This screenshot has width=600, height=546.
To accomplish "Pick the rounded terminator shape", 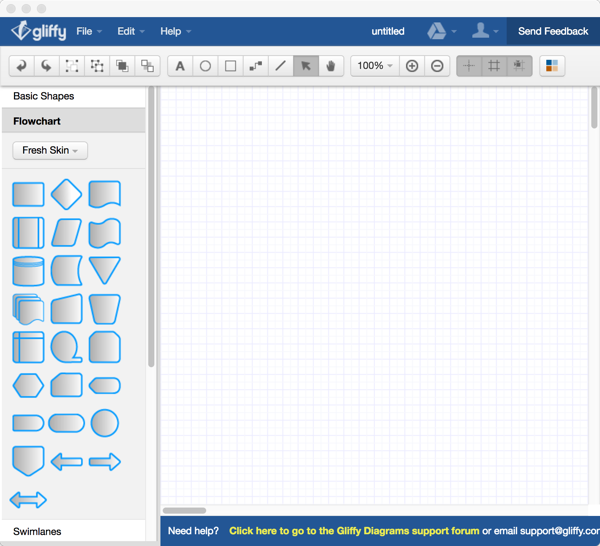I will [66, 423].
